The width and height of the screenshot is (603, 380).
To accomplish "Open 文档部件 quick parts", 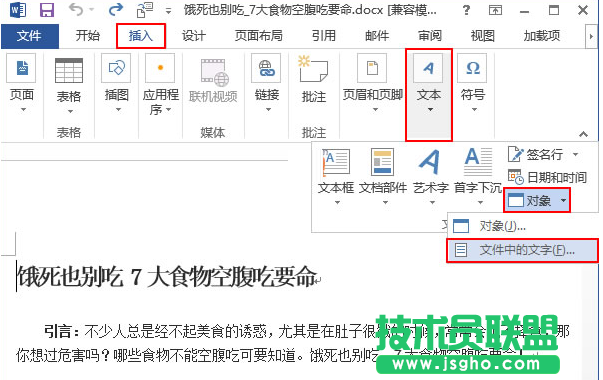I will tap(383, 177).
